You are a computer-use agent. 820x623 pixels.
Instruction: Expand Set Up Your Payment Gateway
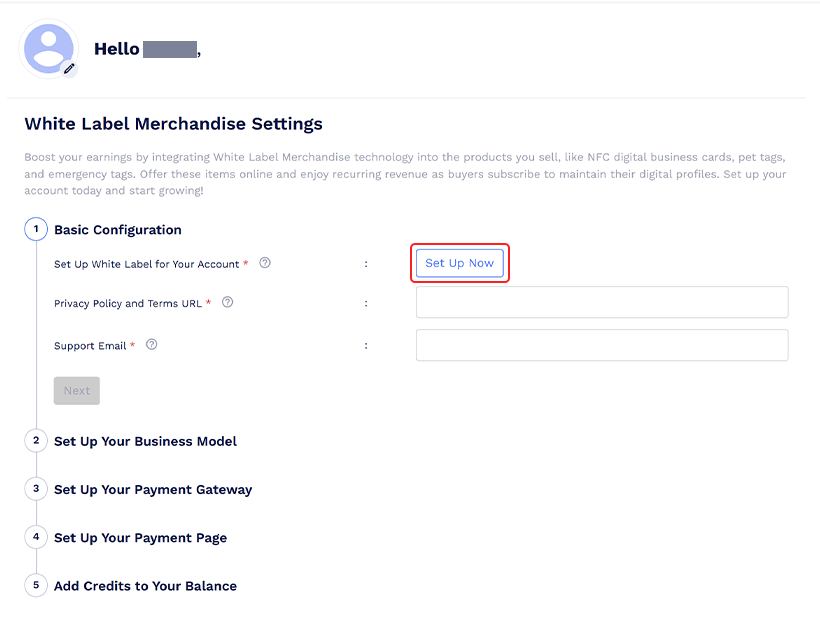point(153,490)
